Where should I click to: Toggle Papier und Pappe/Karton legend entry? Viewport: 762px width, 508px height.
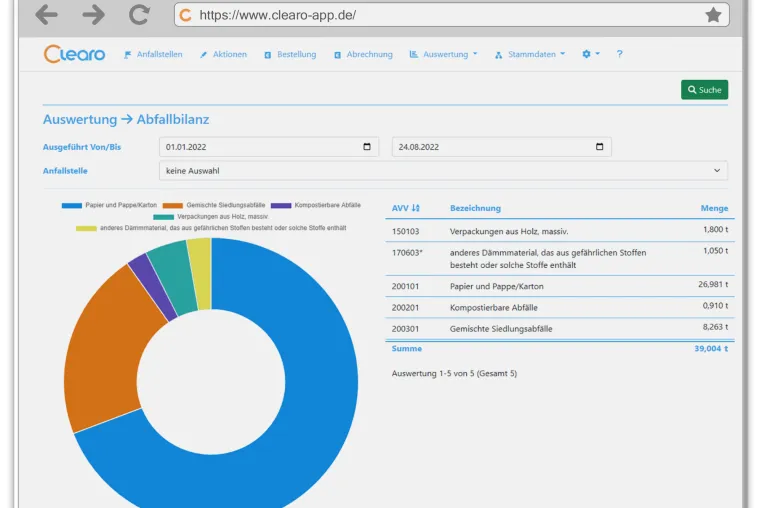pyautogui.click(x=109, y=205)
